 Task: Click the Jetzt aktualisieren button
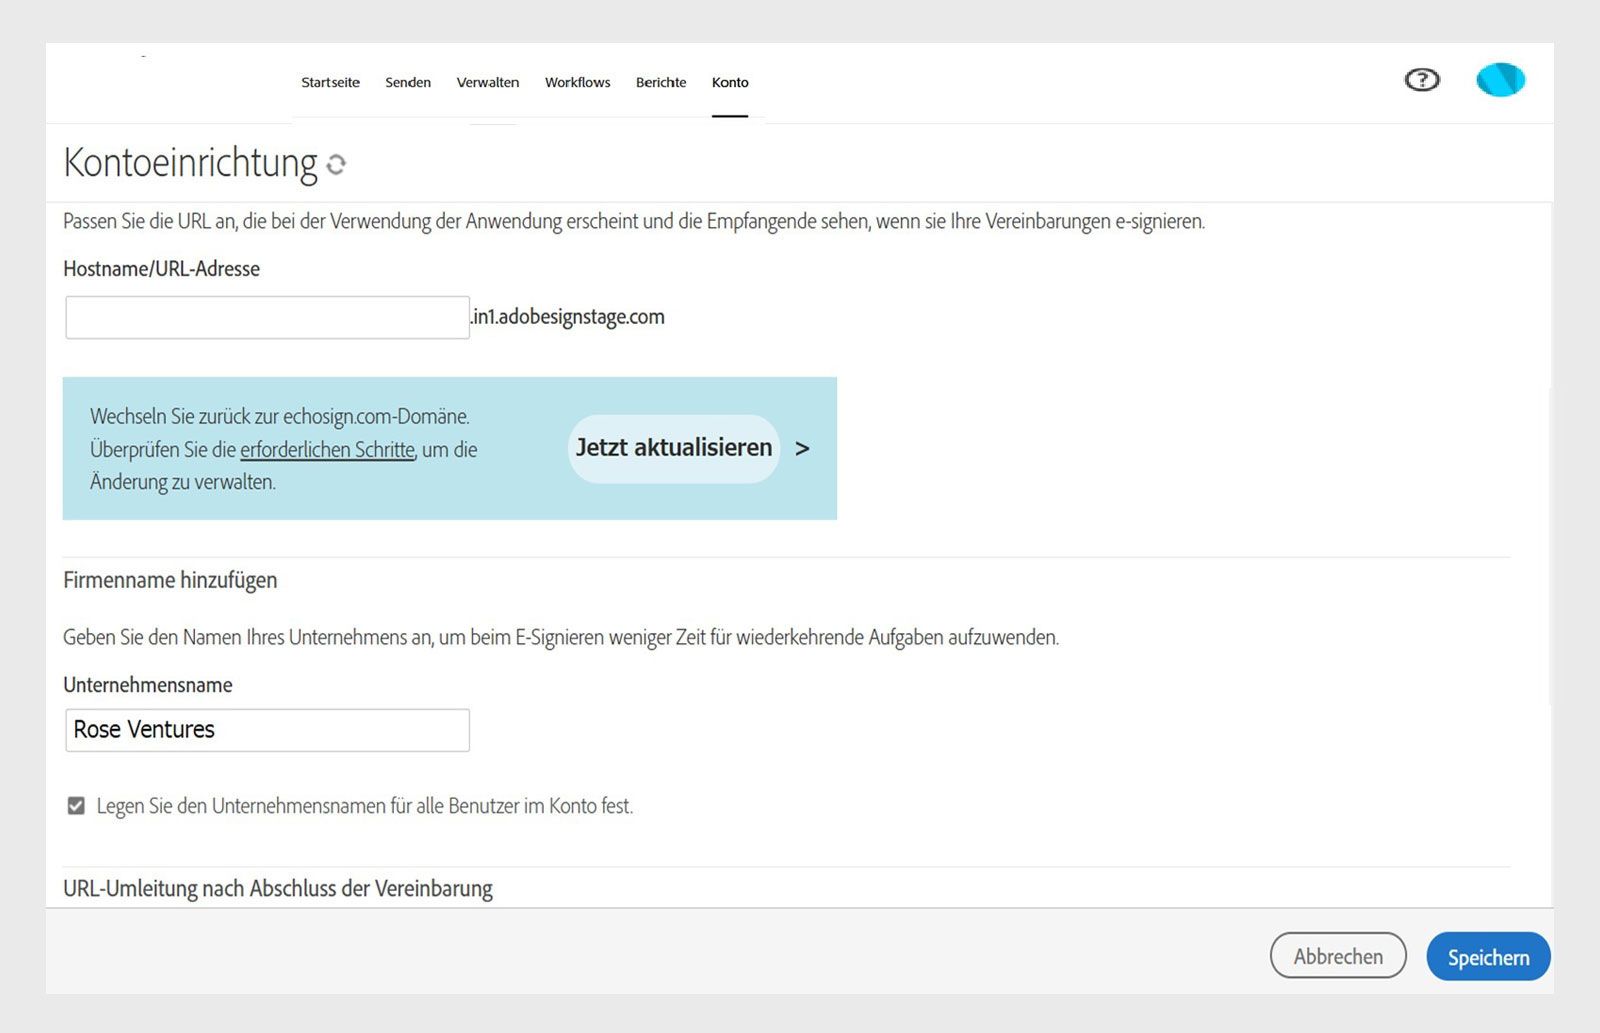tap(673, 448)
